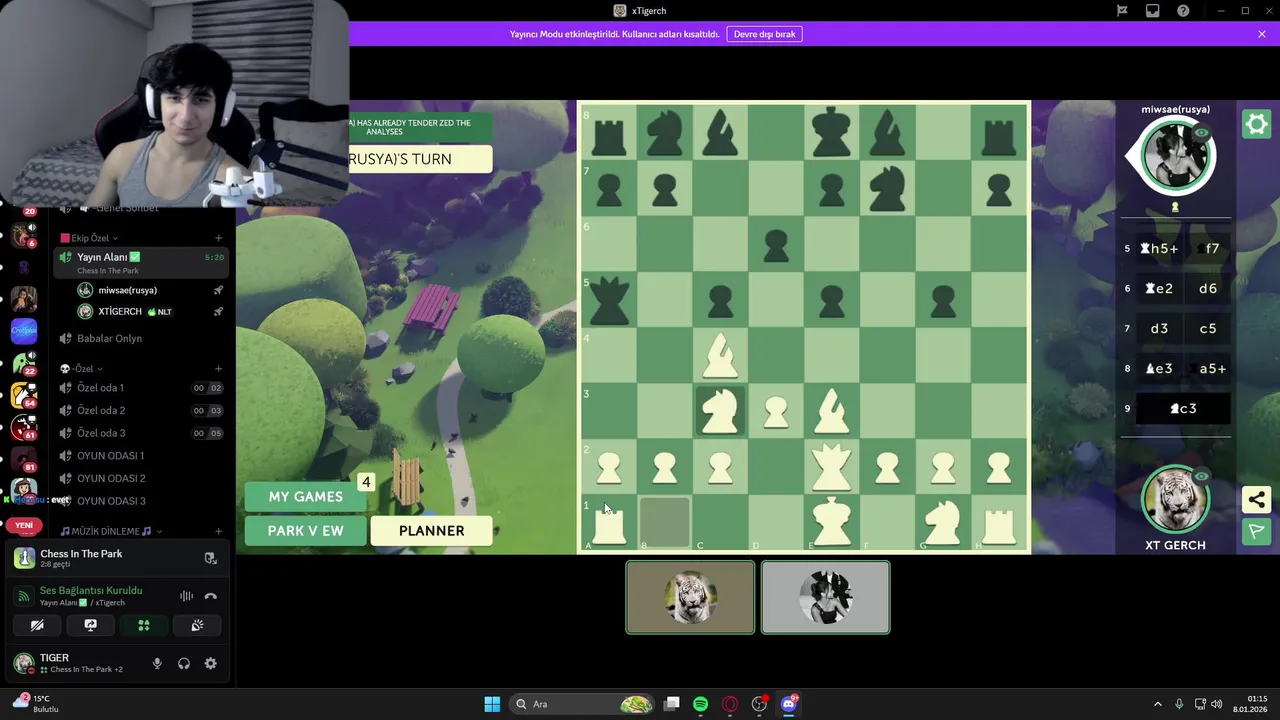
Task: Open MY GAMES list
Action: click(306, 497)
